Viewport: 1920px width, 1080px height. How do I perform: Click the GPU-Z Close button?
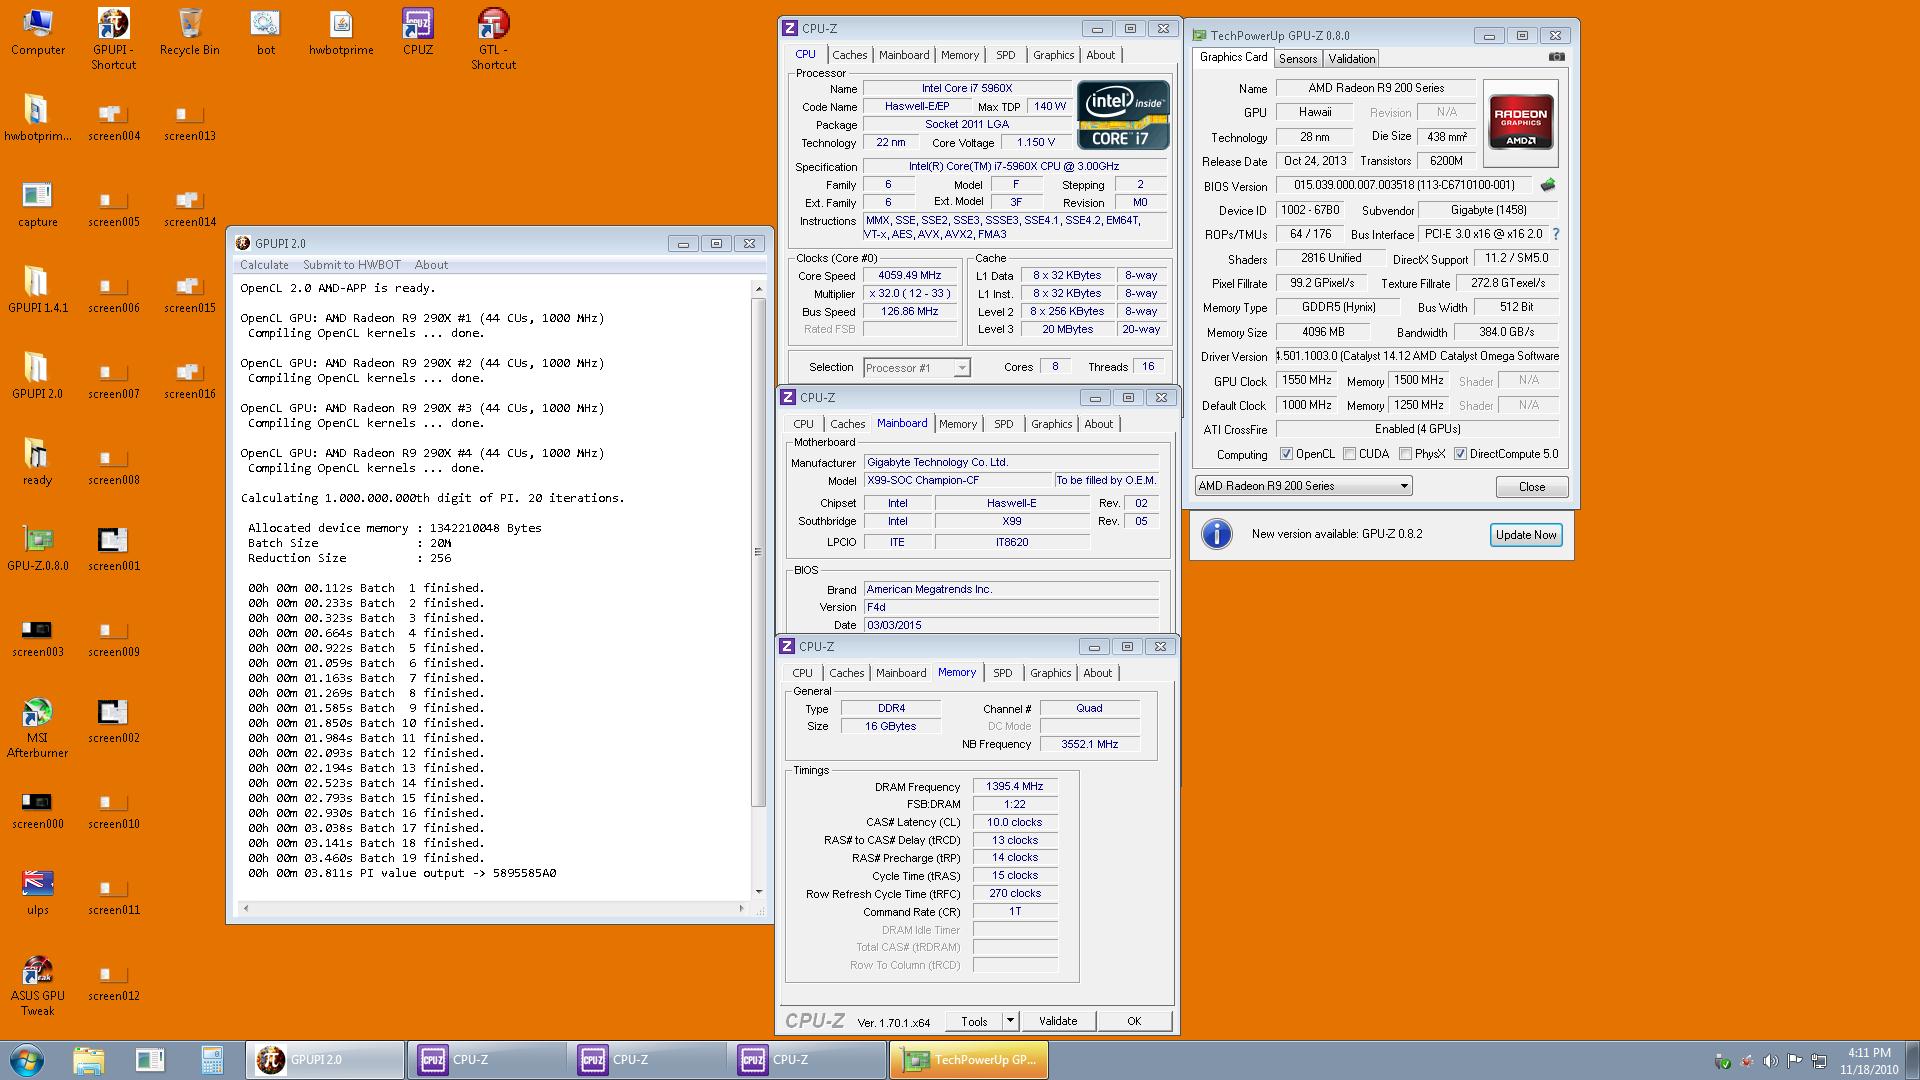(1532, 487)
